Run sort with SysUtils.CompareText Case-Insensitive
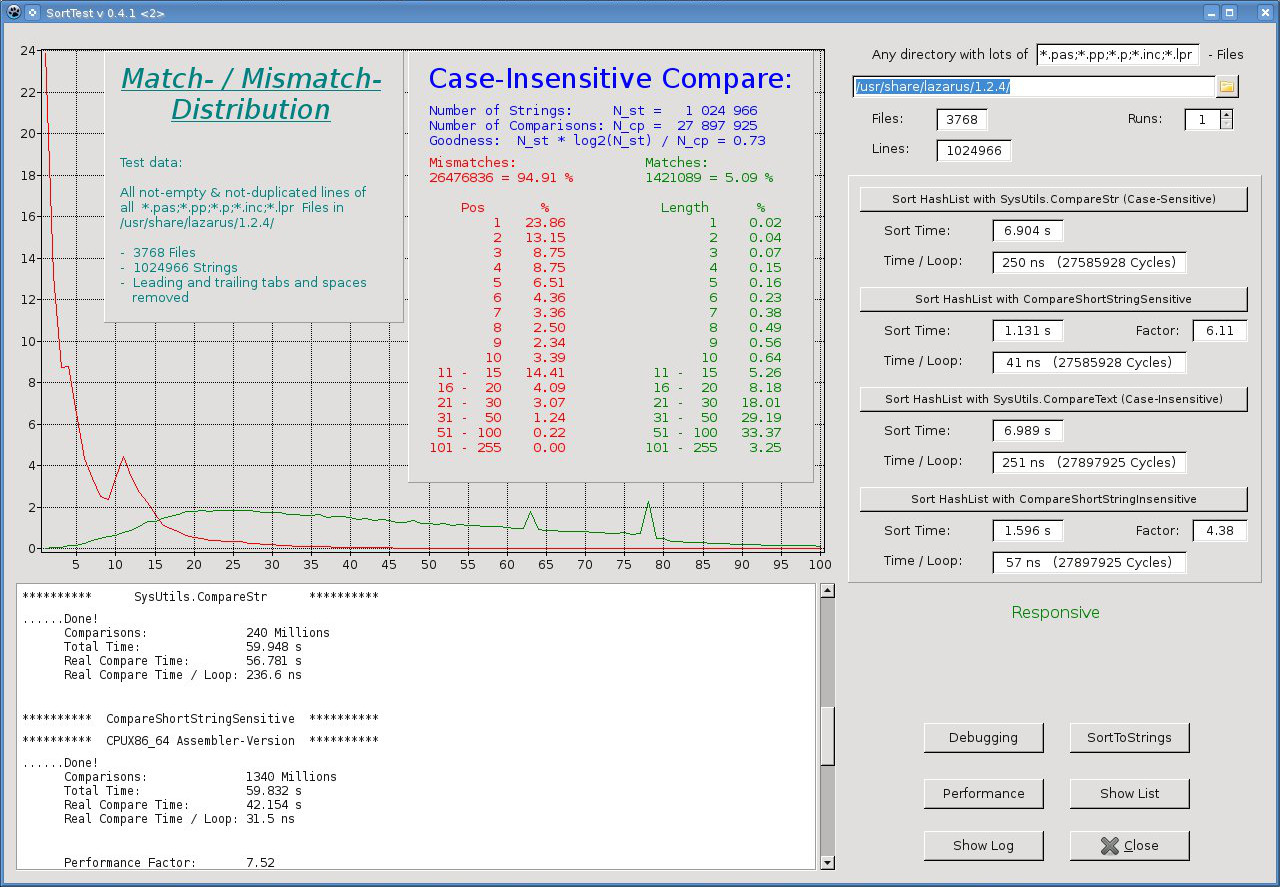This screenshot has width=1280, height=887. [1053, 399]
